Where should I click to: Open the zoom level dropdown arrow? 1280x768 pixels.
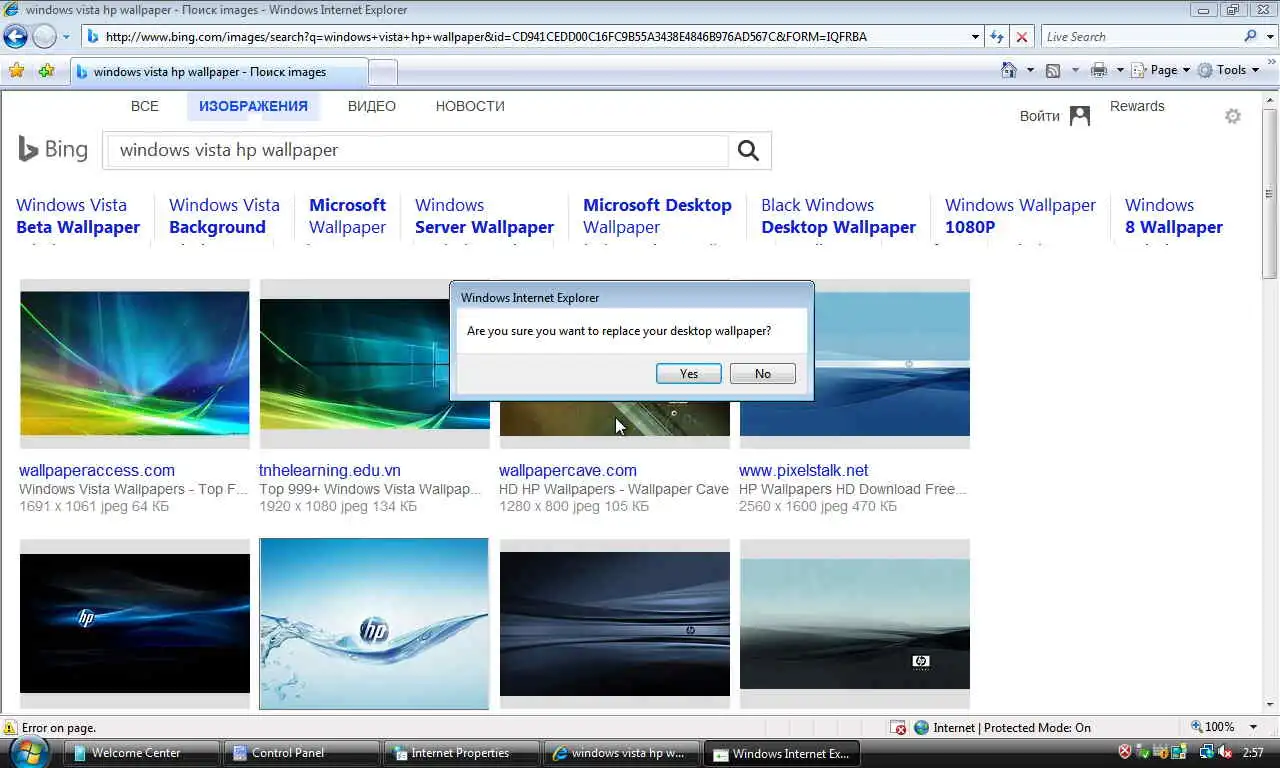click(x=1254, y=727)
